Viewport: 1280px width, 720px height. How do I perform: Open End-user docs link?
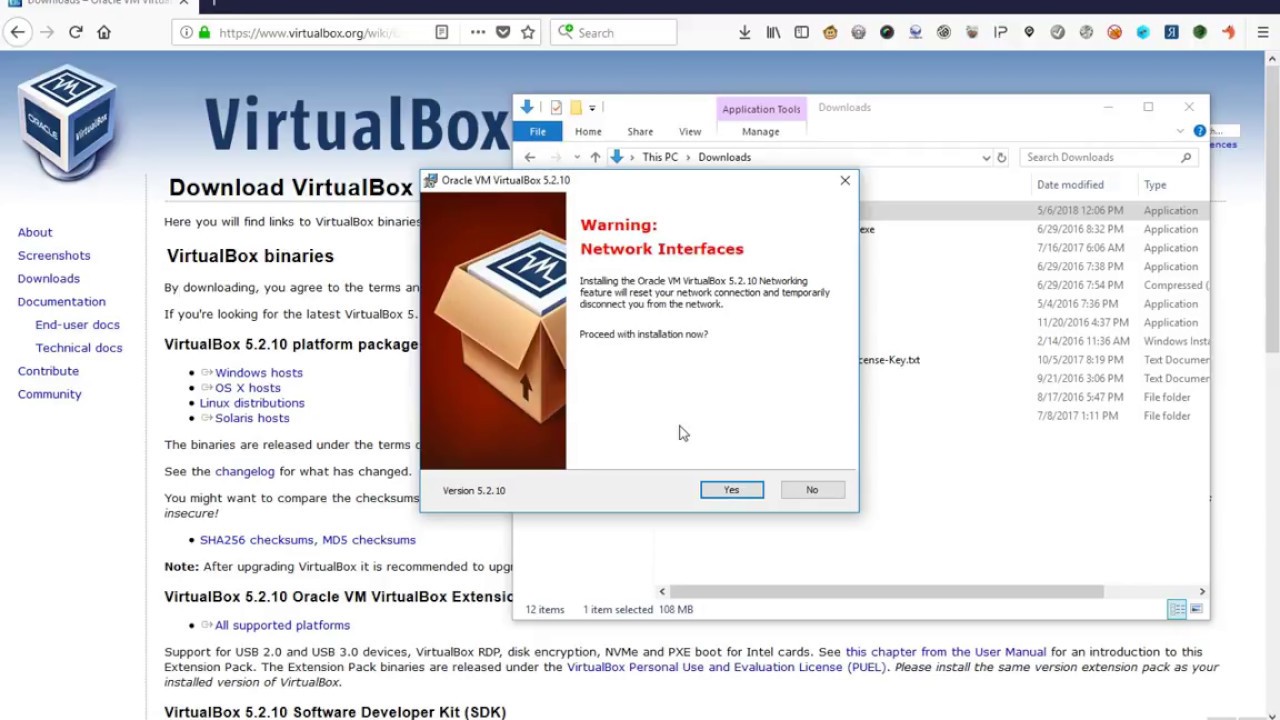[x=77, y=324]
